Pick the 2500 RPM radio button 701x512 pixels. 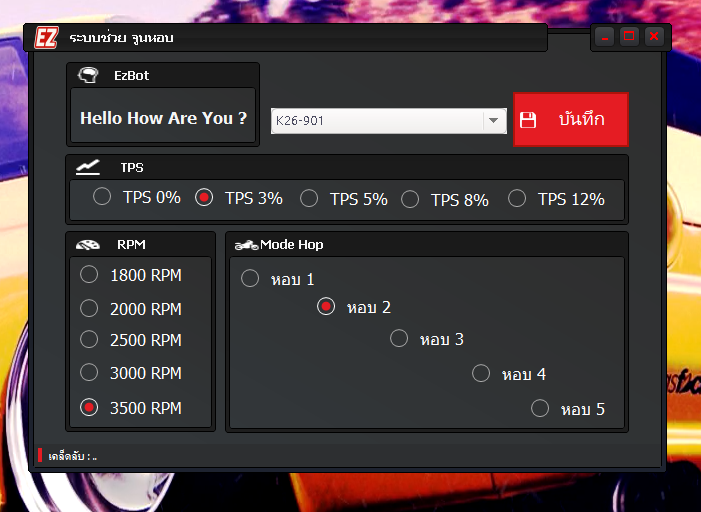tap(89, 340)
